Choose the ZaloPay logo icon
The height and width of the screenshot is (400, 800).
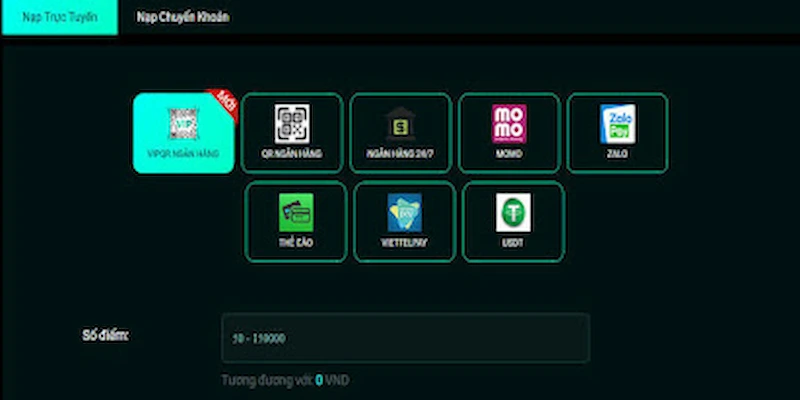[x=617, y=124]
